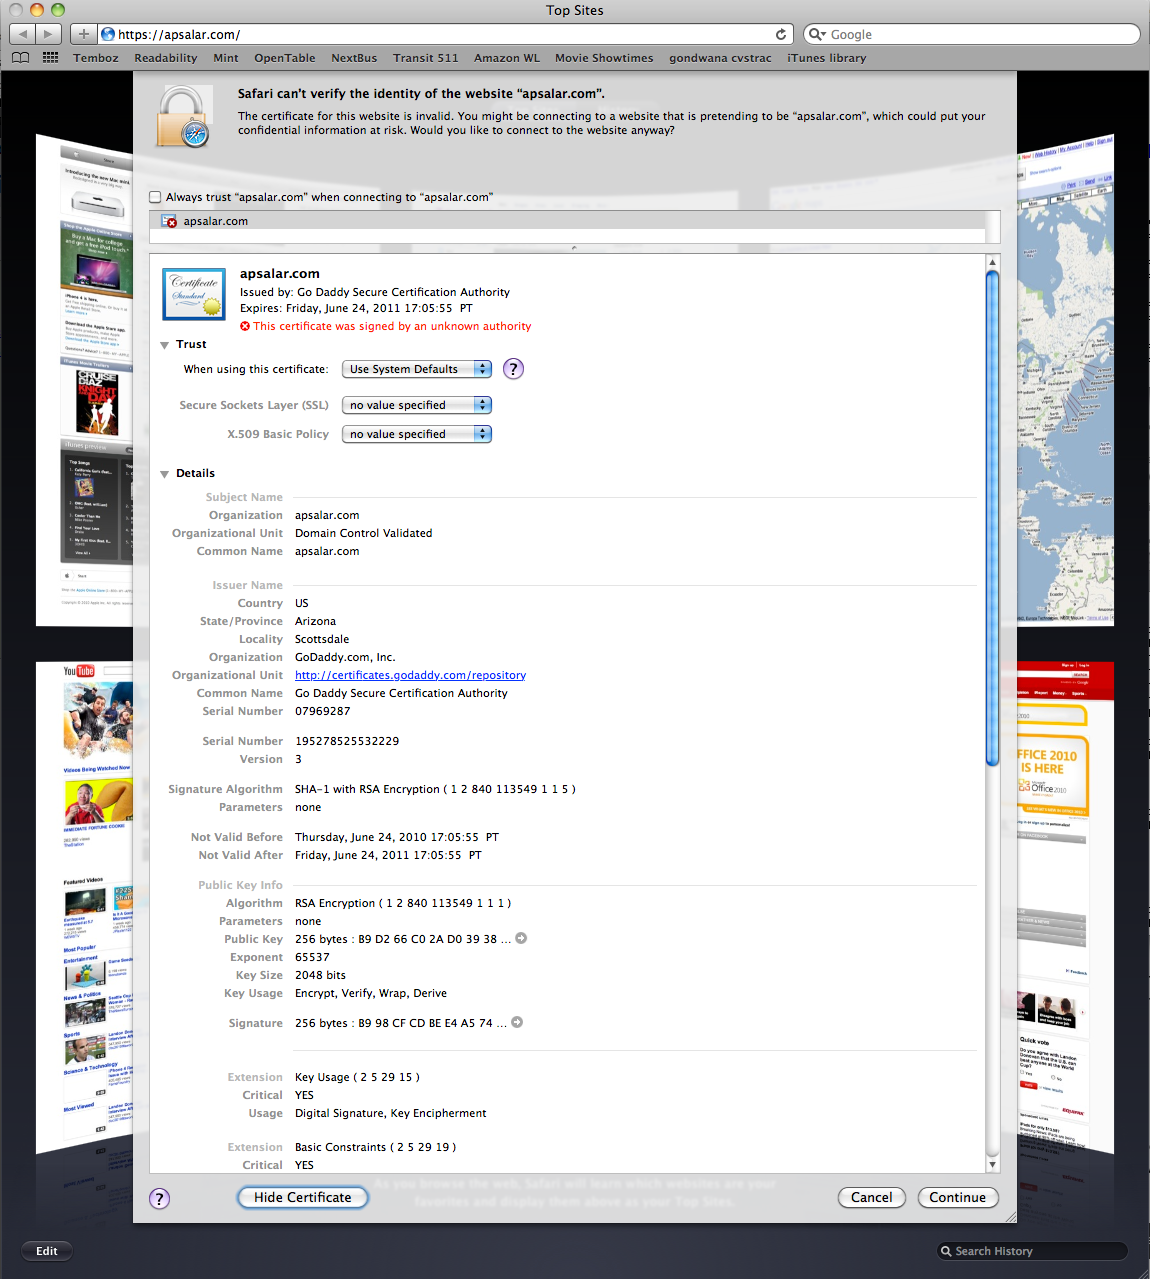
Task: Click the purple help button beside Trust dropdown
Action: 513,369
